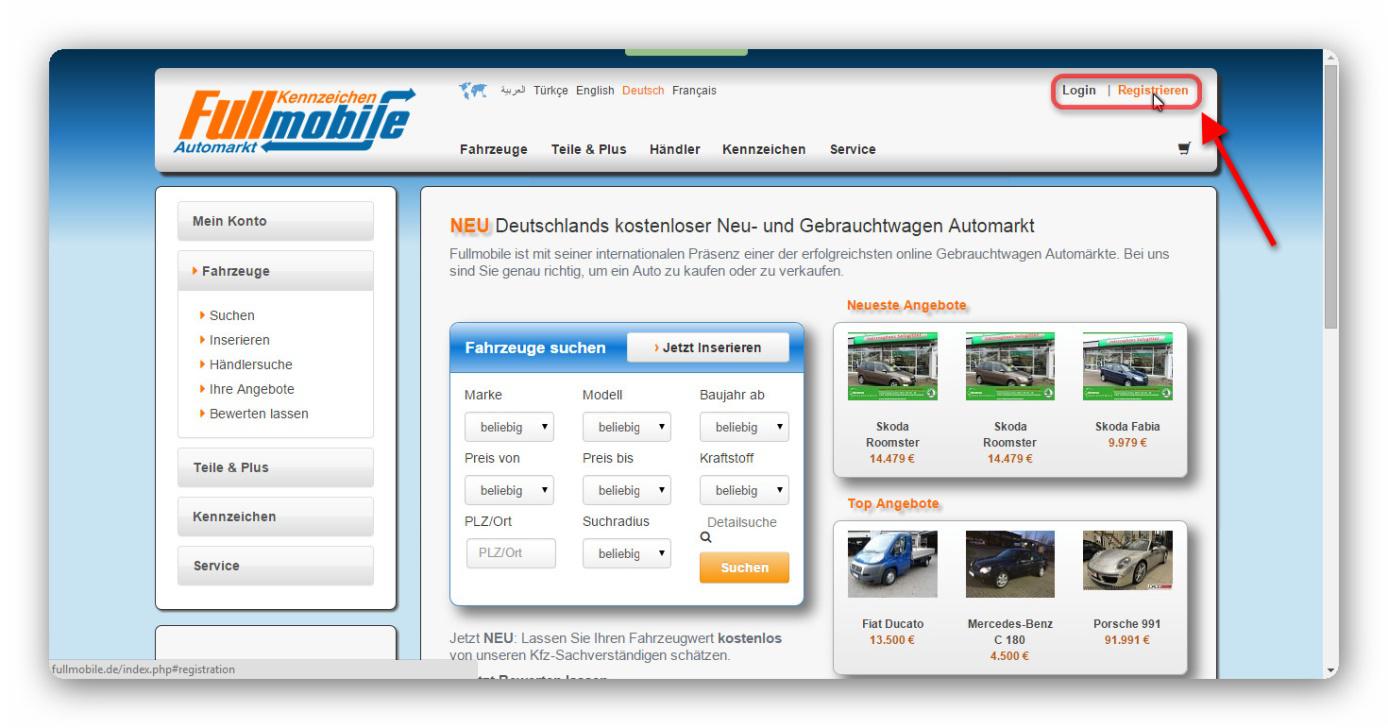Viewport: 1388px width, 728px height.
Task: Click Händlersuche in the sidebar
Action: [250, 364]
